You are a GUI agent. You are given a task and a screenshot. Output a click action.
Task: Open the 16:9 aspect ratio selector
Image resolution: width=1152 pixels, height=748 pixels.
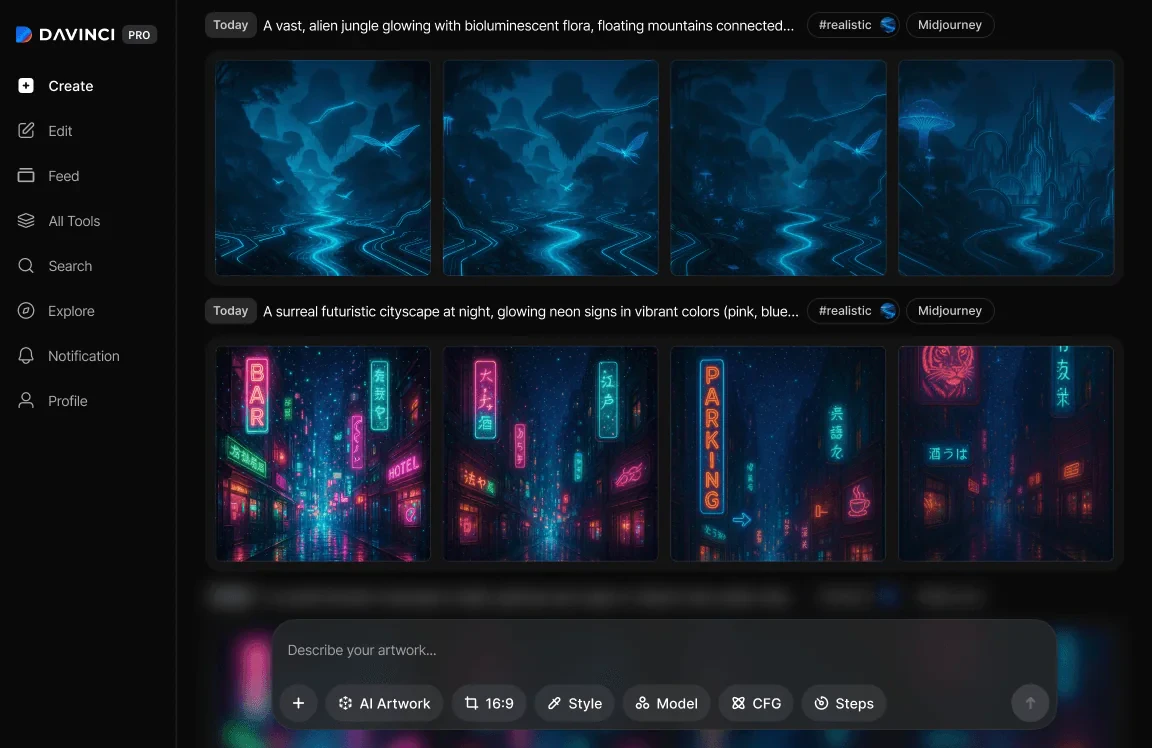pyautogui.click(x=489, y=703)
